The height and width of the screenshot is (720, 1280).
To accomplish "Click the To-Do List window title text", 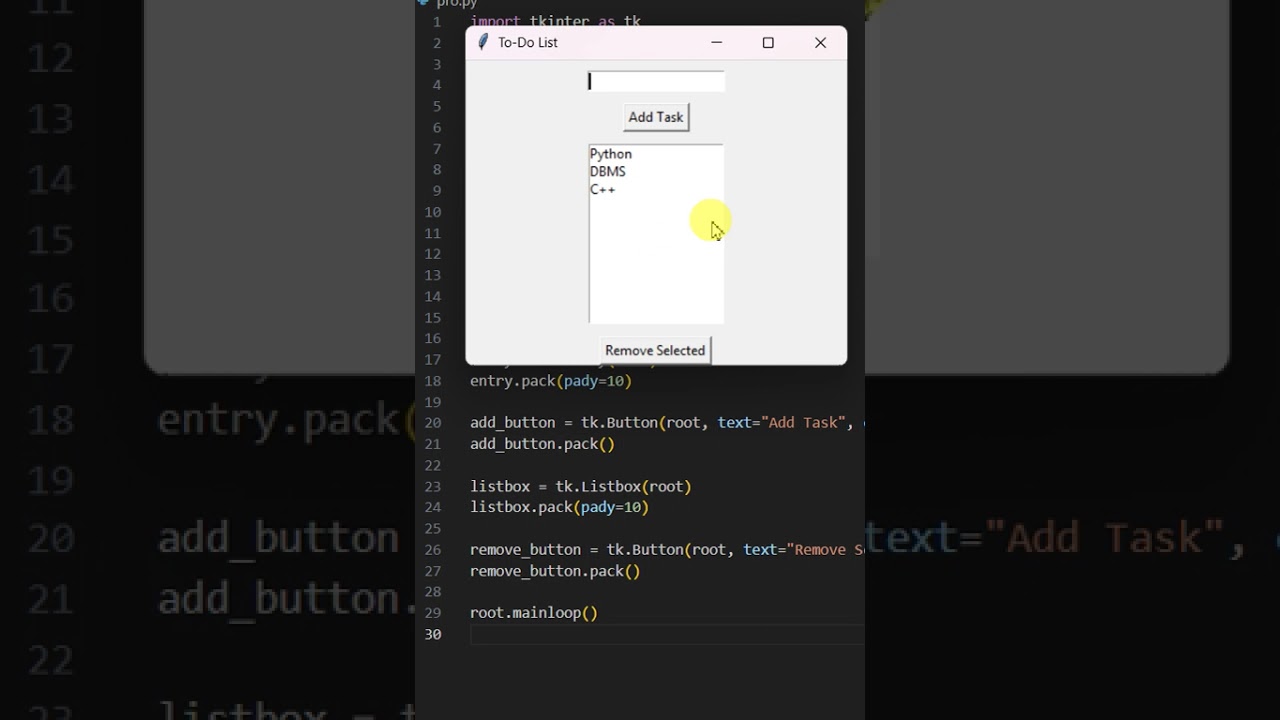I will click(528, 42).
